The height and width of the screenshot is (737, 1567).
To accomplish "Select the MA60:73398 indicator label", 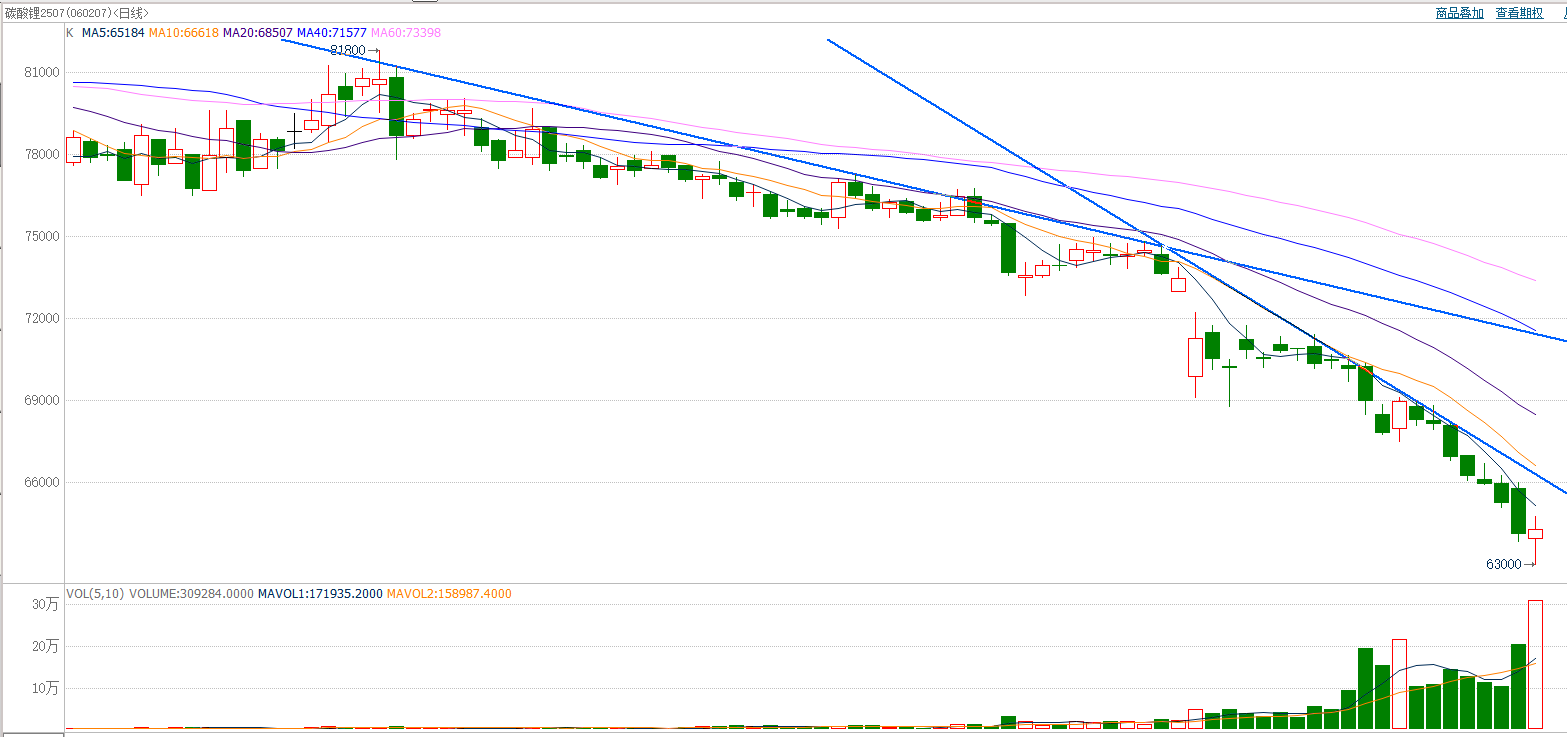I will pyautogui.click(x=404, y=33).
